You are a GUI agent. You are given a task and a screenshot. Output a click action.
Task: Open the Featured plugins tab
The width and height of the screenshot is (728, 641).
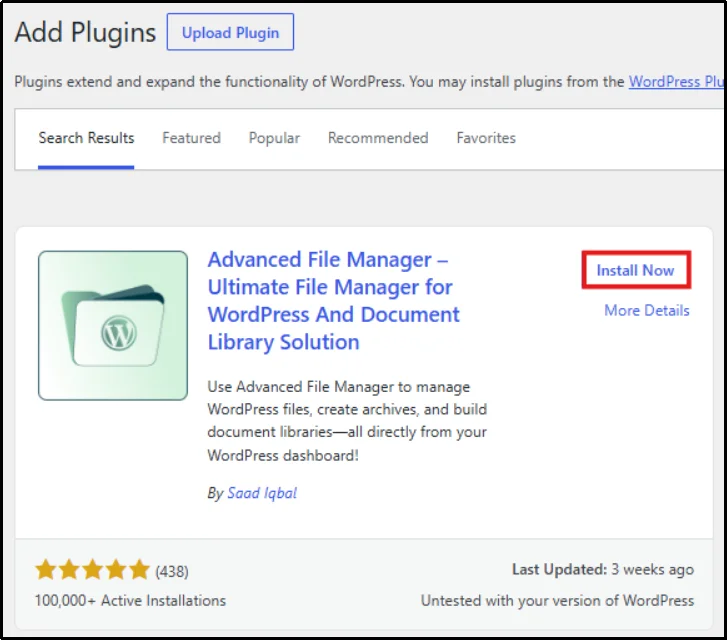pyautogui.click(x=191, y=138)
